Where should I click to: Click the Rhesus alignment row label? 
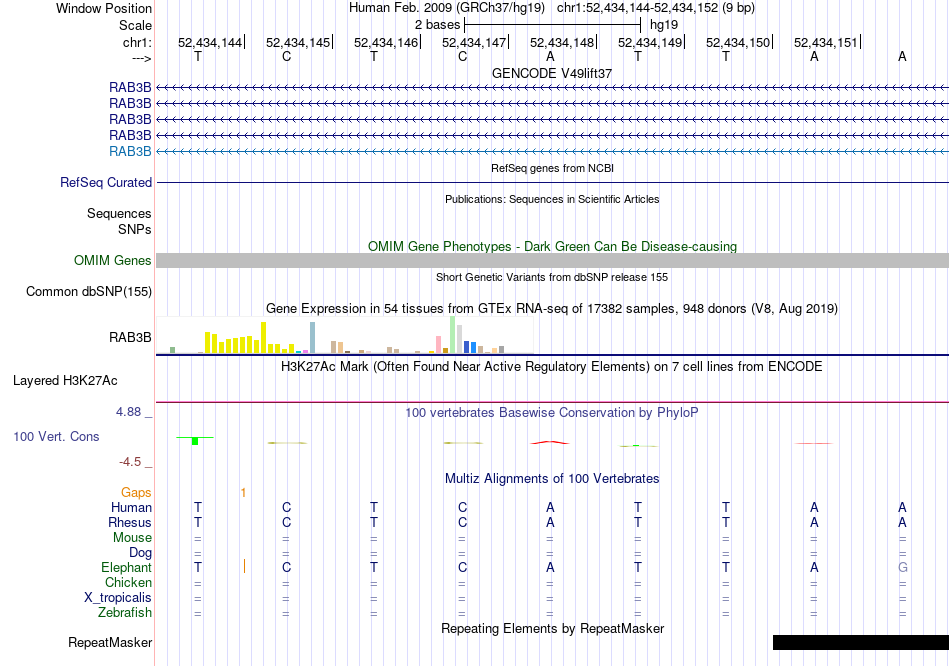[130, 522]
